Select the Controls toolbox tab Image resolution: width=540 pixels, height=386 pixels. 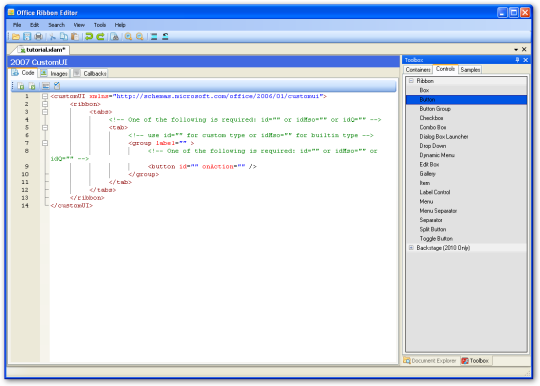point(445,69)
